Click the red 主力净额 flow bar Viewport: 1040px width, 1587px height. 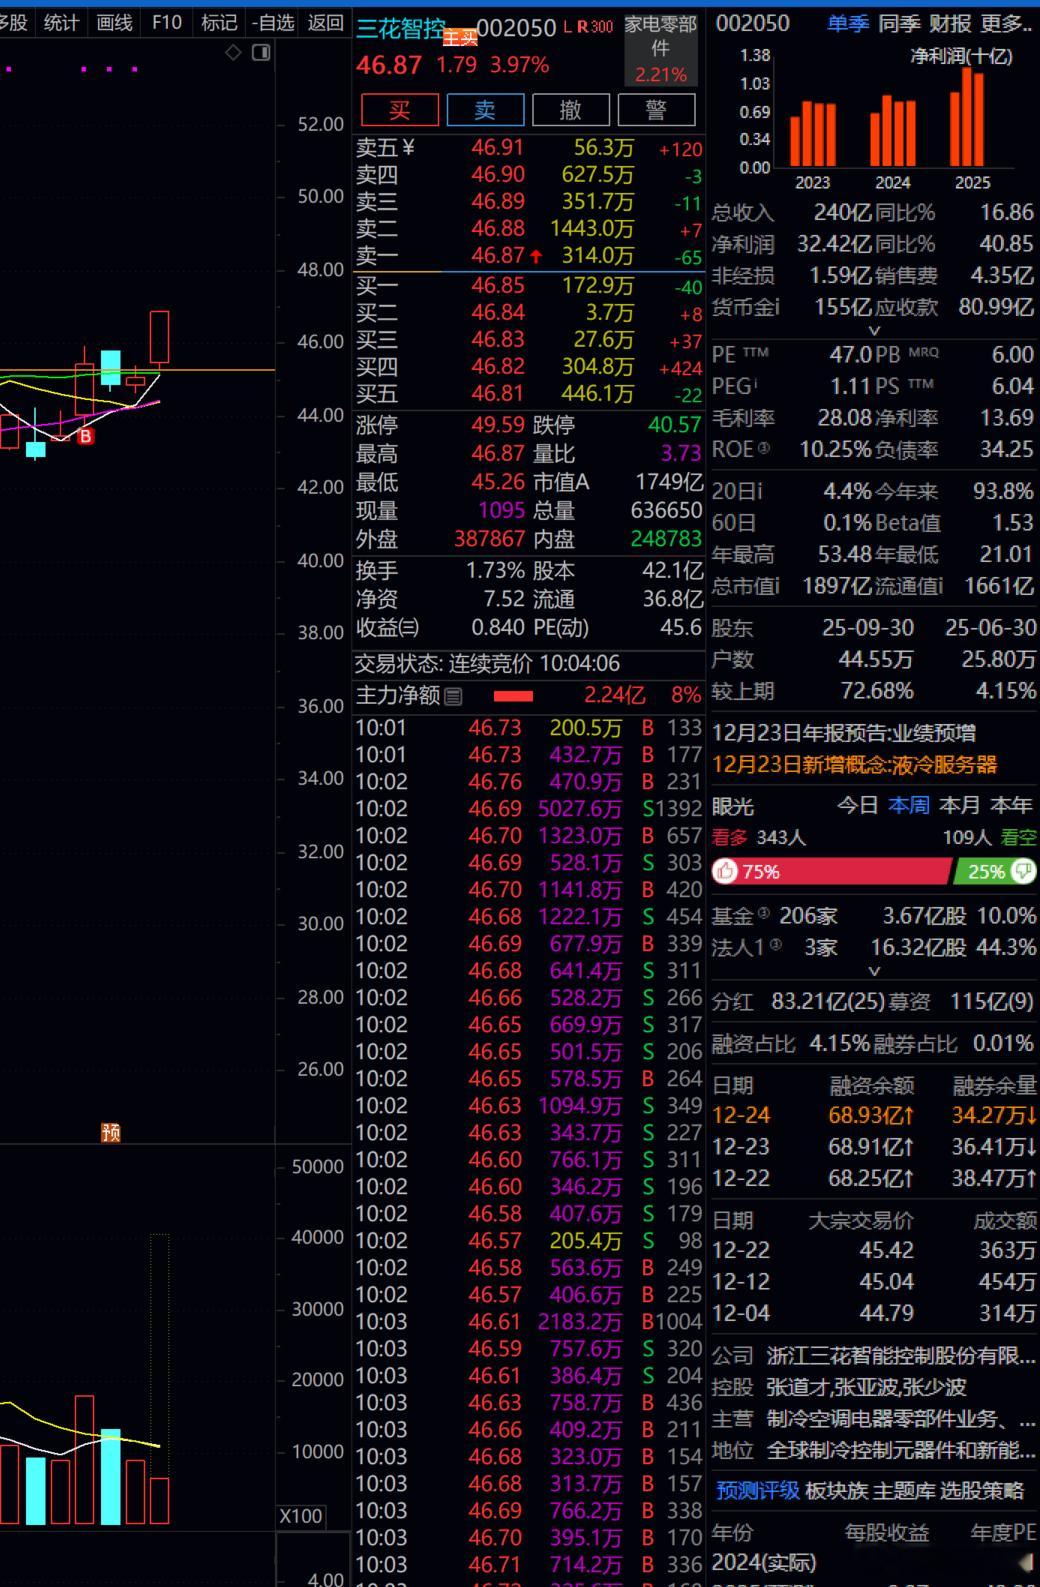click(x=513, y=696)
